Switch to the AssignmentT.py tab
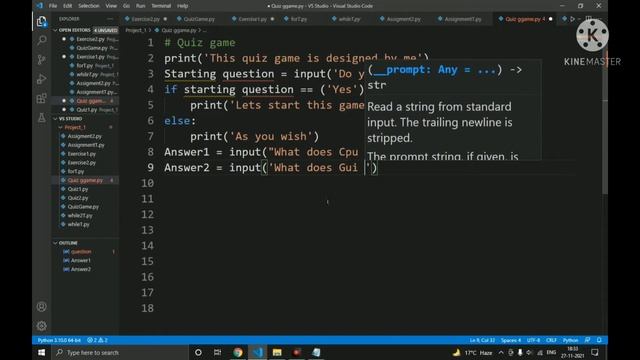 coord(462,19)
